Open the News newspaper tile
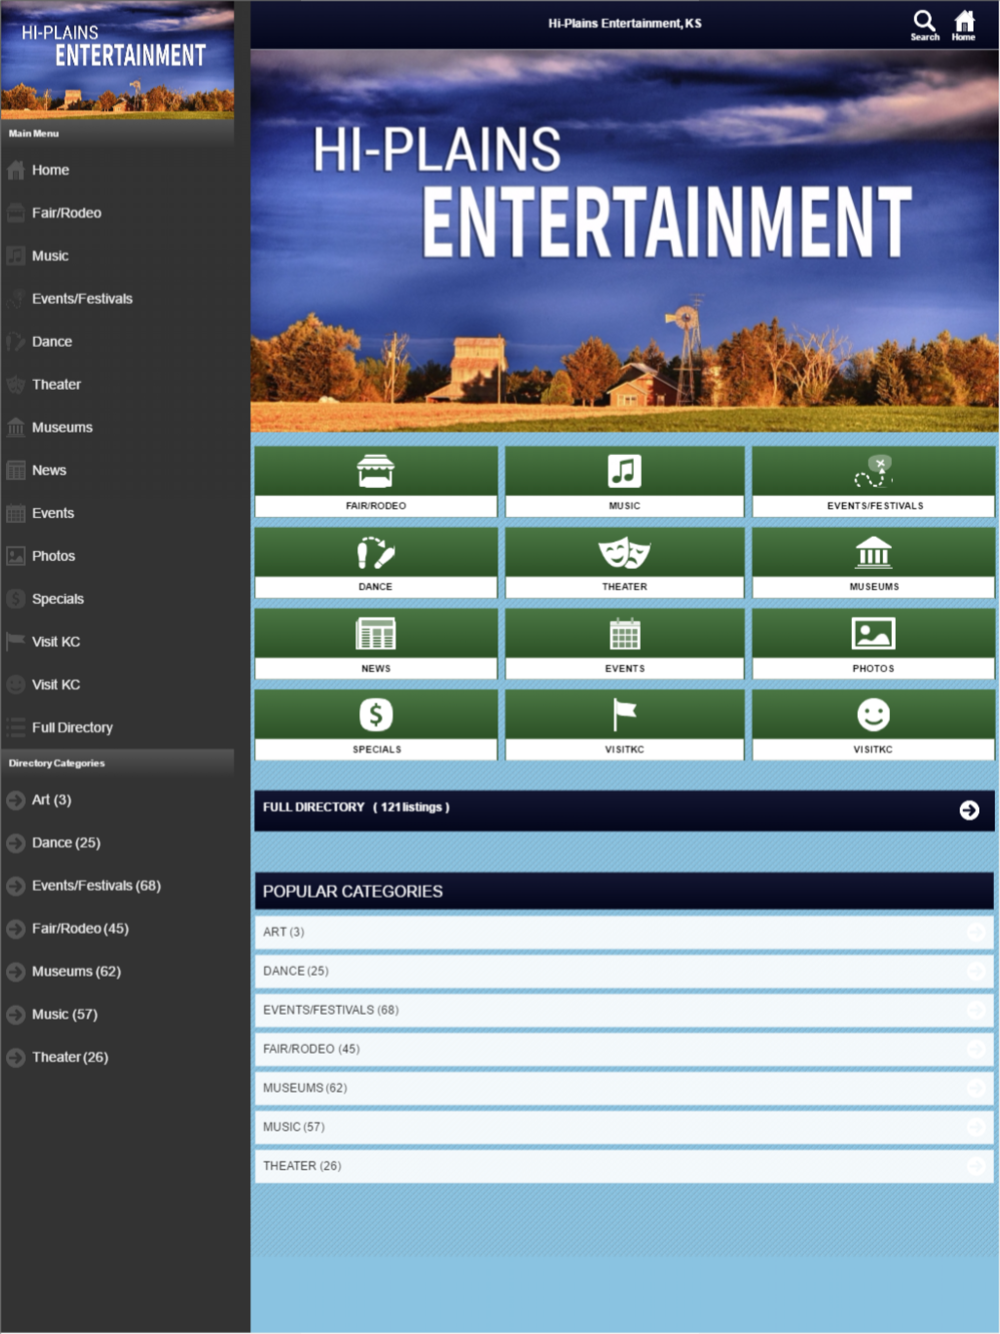This screenshot has height=1334, width=1000. (376, 645)
